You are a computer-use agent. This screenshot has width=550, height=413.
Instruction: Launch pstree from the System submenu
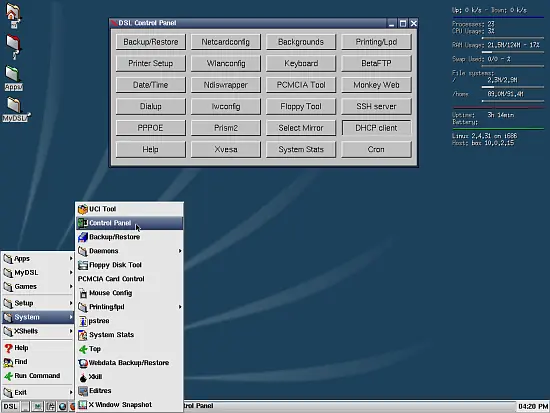point(129,321)
